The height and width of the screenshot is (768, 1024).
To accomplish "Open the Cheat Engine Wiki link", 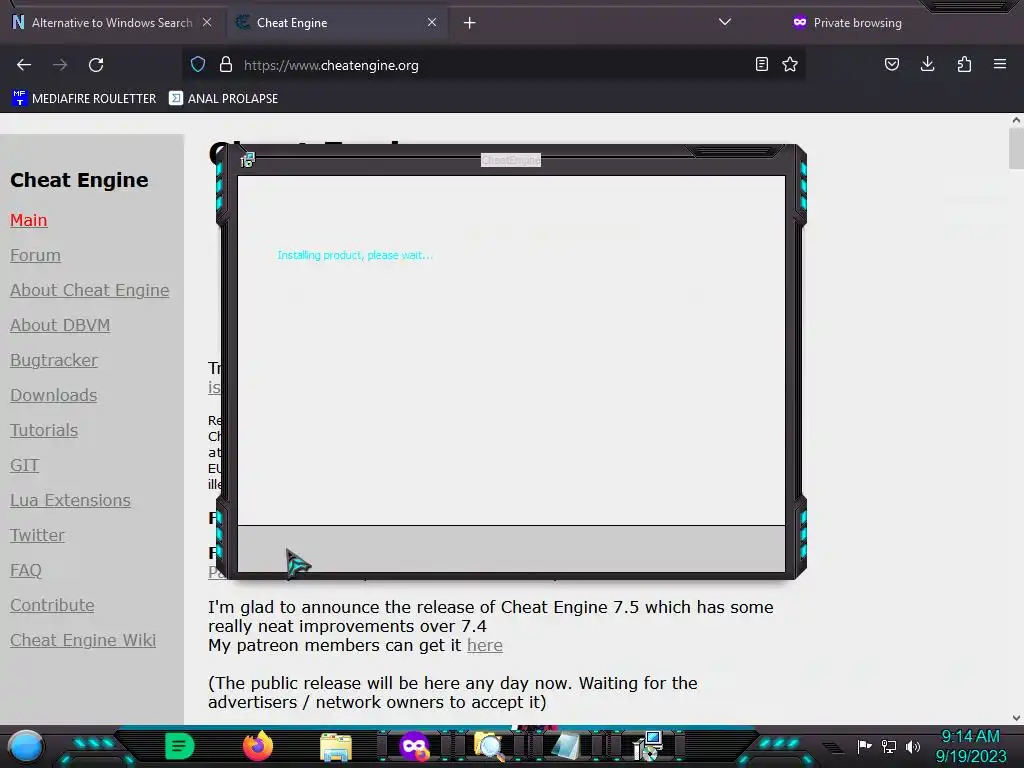I will (x=83, y=641).
